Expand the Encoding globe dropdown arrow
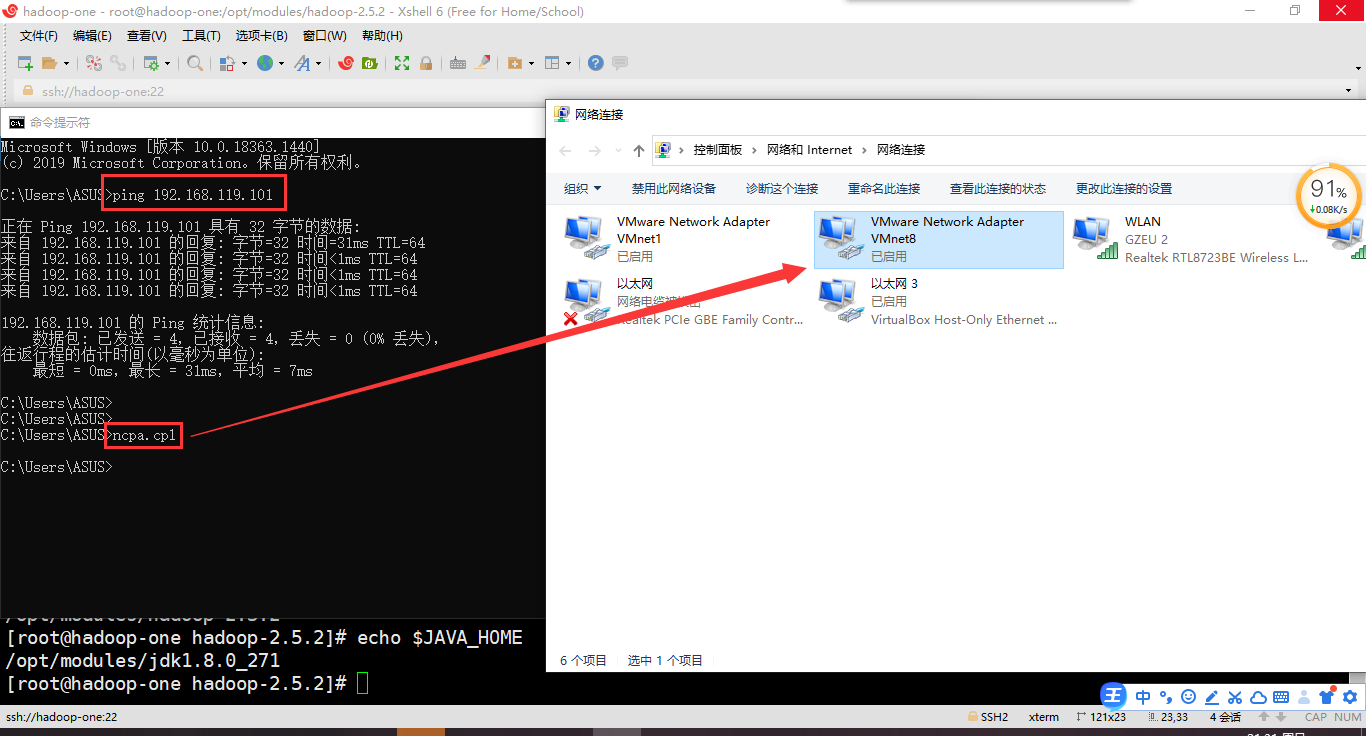This screenshot has width=1366, height=736. click(x=281, y=63)
